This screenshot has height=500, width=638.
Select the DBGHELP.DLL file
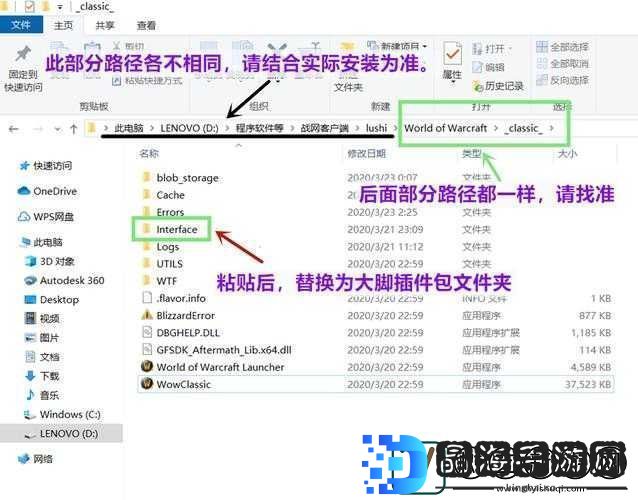pos(181,332)
